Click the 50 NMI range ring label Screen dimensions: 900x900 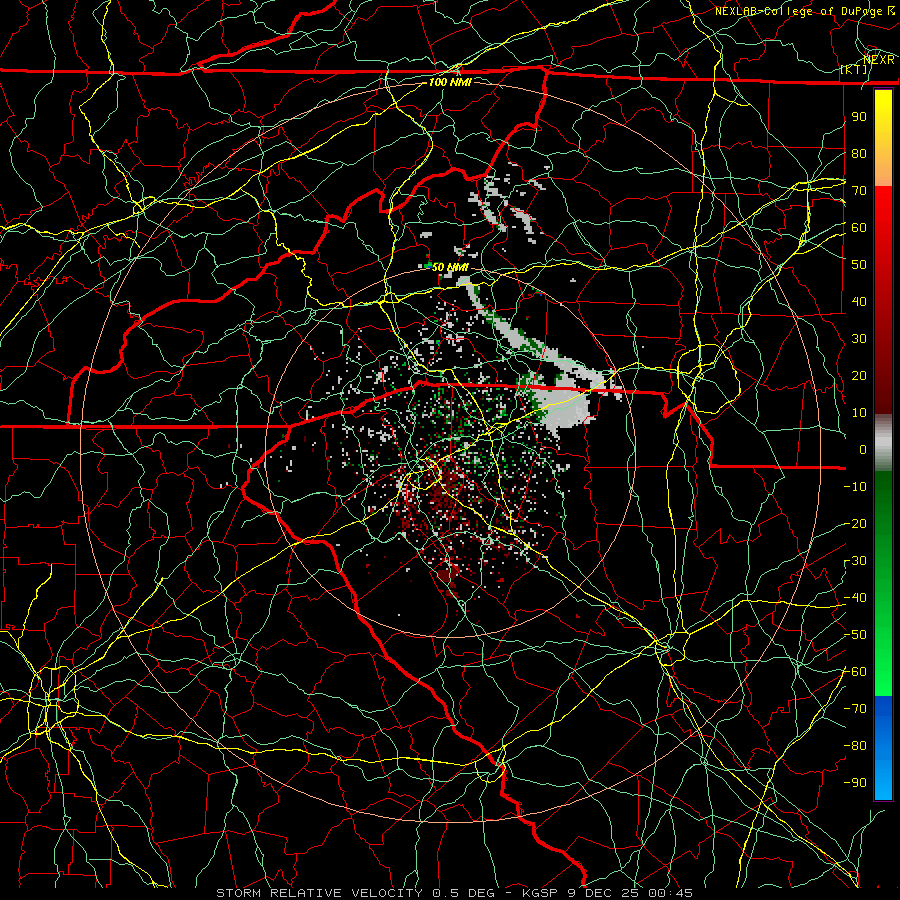(450, 267)
